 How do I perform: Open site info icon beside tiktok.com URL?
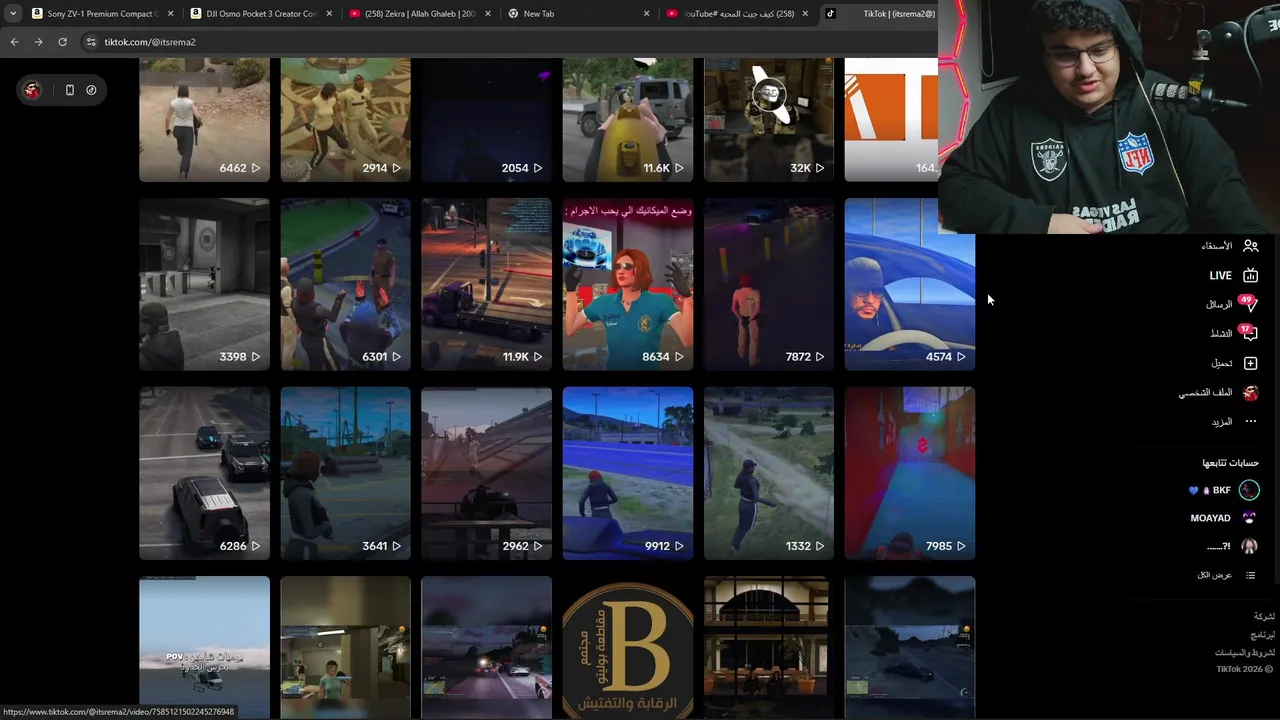(x=91, y=42)
